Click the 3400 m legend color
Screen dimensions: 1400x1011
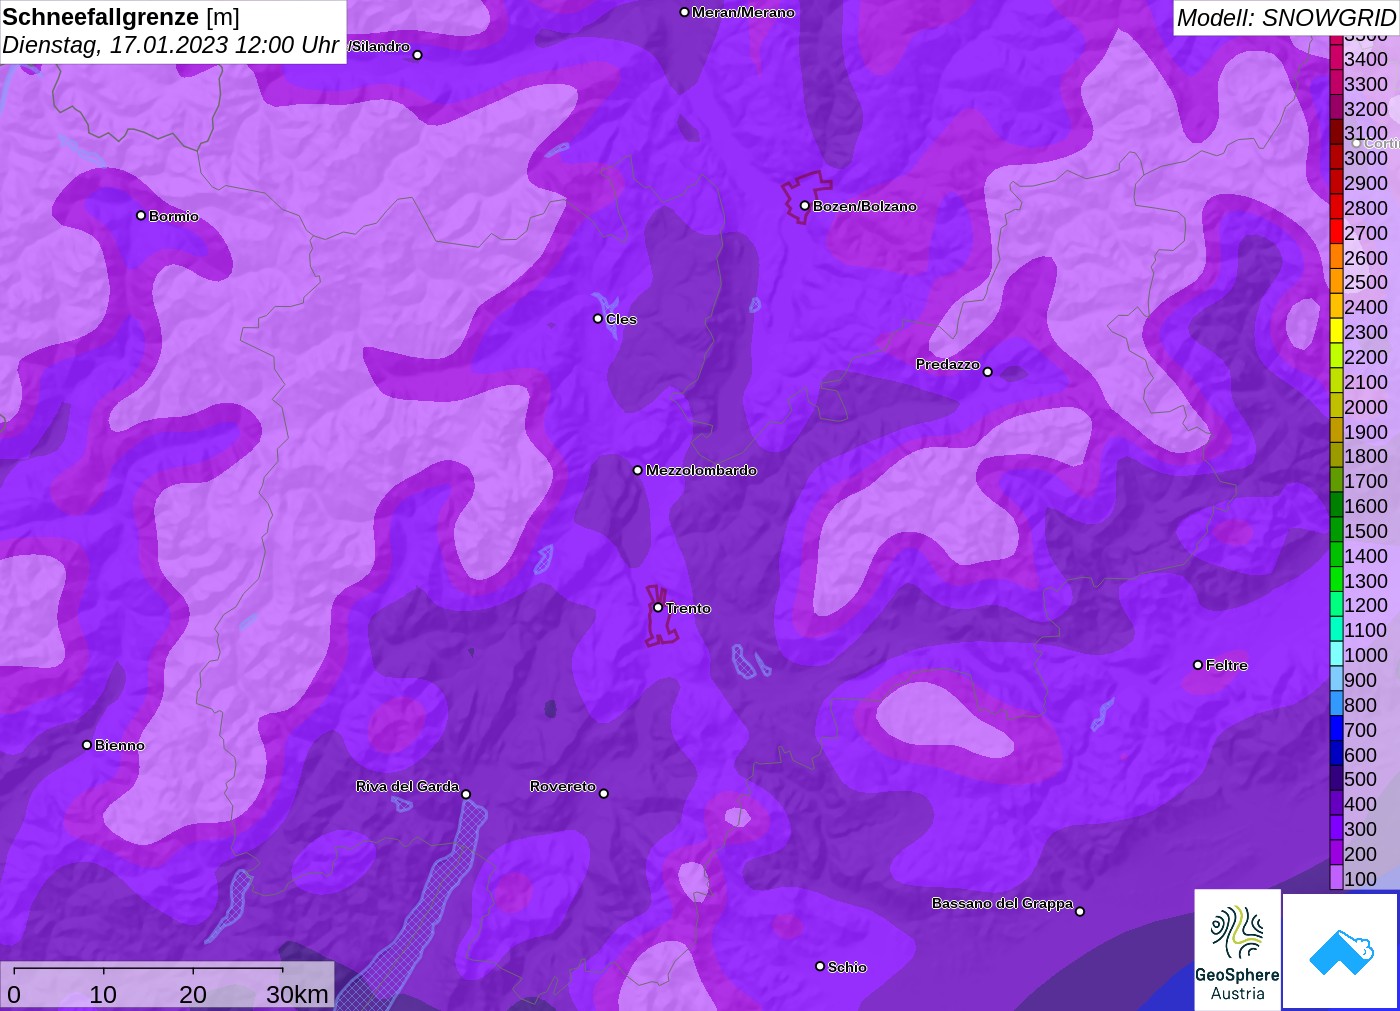point(1336,59)
